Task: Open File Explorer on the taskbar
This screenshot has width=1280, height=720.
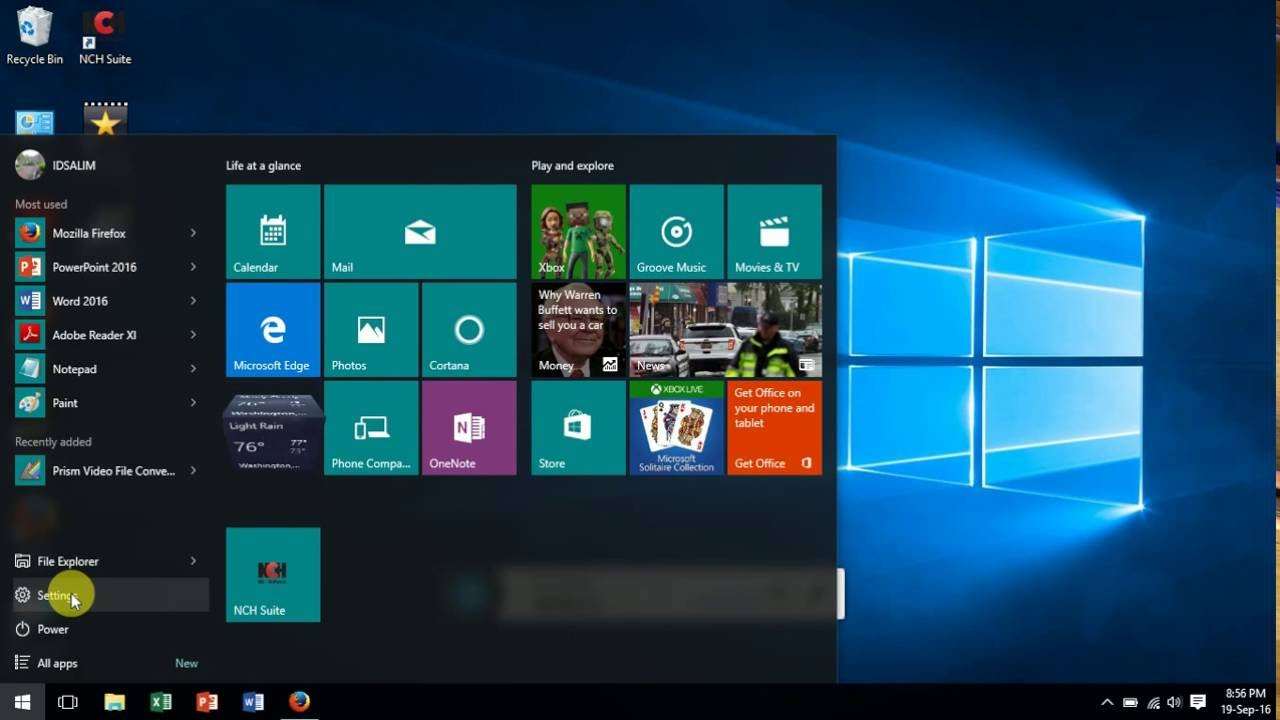Action: pos(115,702)
